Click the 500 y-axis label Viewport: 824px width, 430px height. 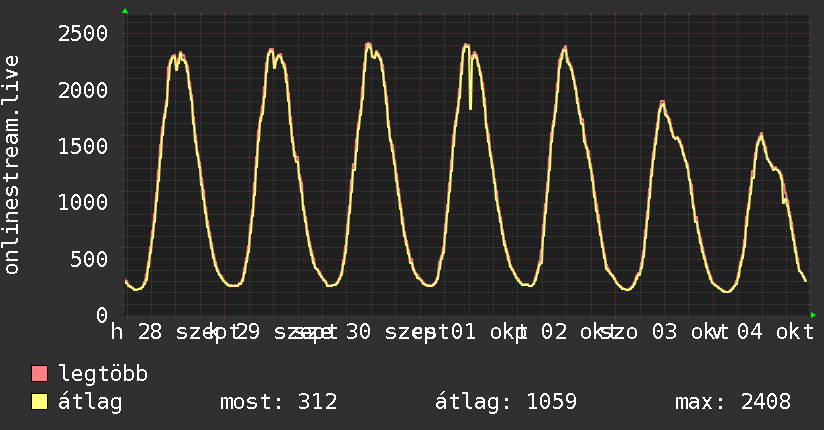89,259
